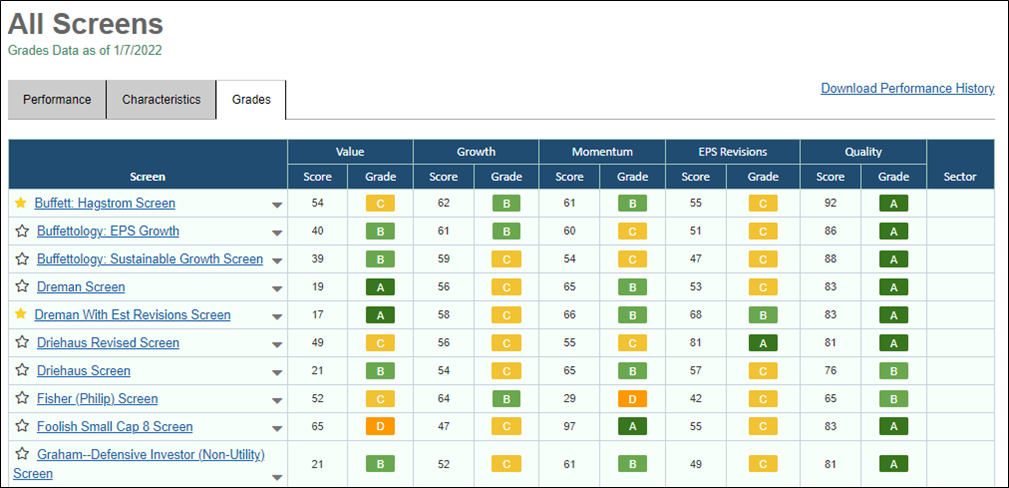Screen dimensions: 1009x488
Task: Favorite the Driehaus Screen with star icon
Action: (x=23, y=370)
